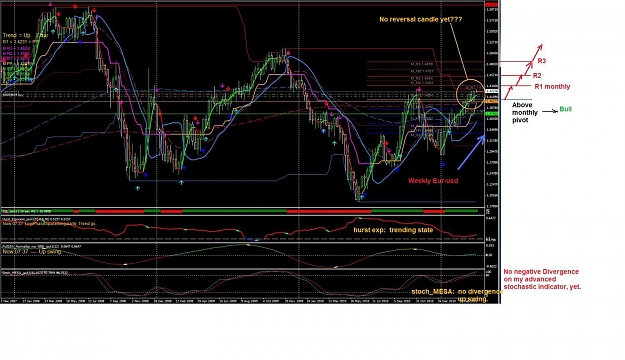Click the green price tag on the scale
This screenshot has height=360, width=625.
click(492, 114)
